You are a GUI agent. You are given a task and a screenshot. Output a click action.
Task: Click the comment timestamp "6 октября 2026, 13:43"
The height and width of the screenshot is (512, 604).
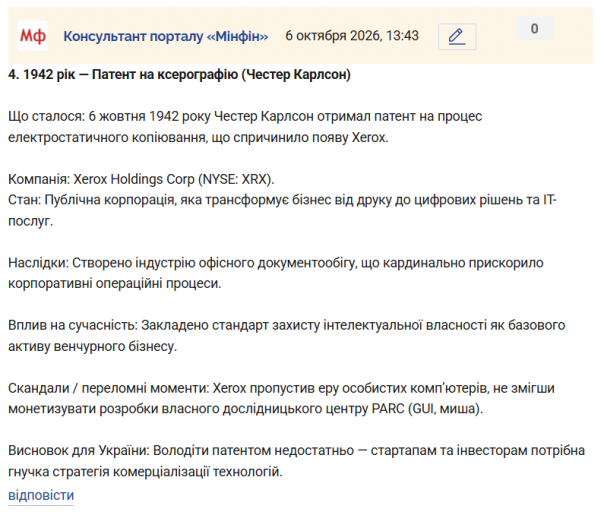point(352,36)
